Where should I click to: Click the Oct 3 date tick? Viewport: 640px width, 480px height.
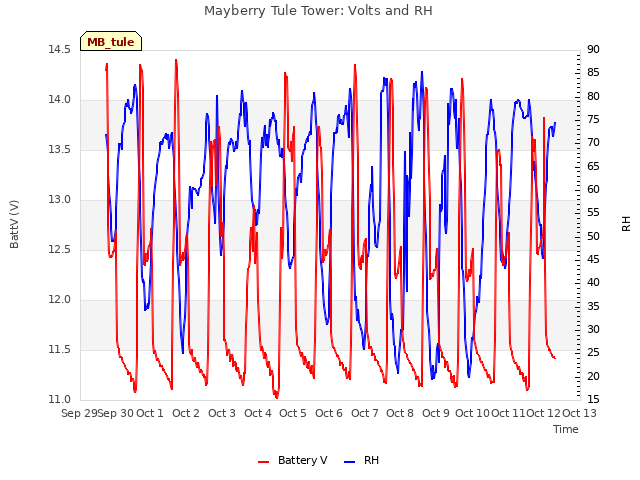[x=222, y=413]
